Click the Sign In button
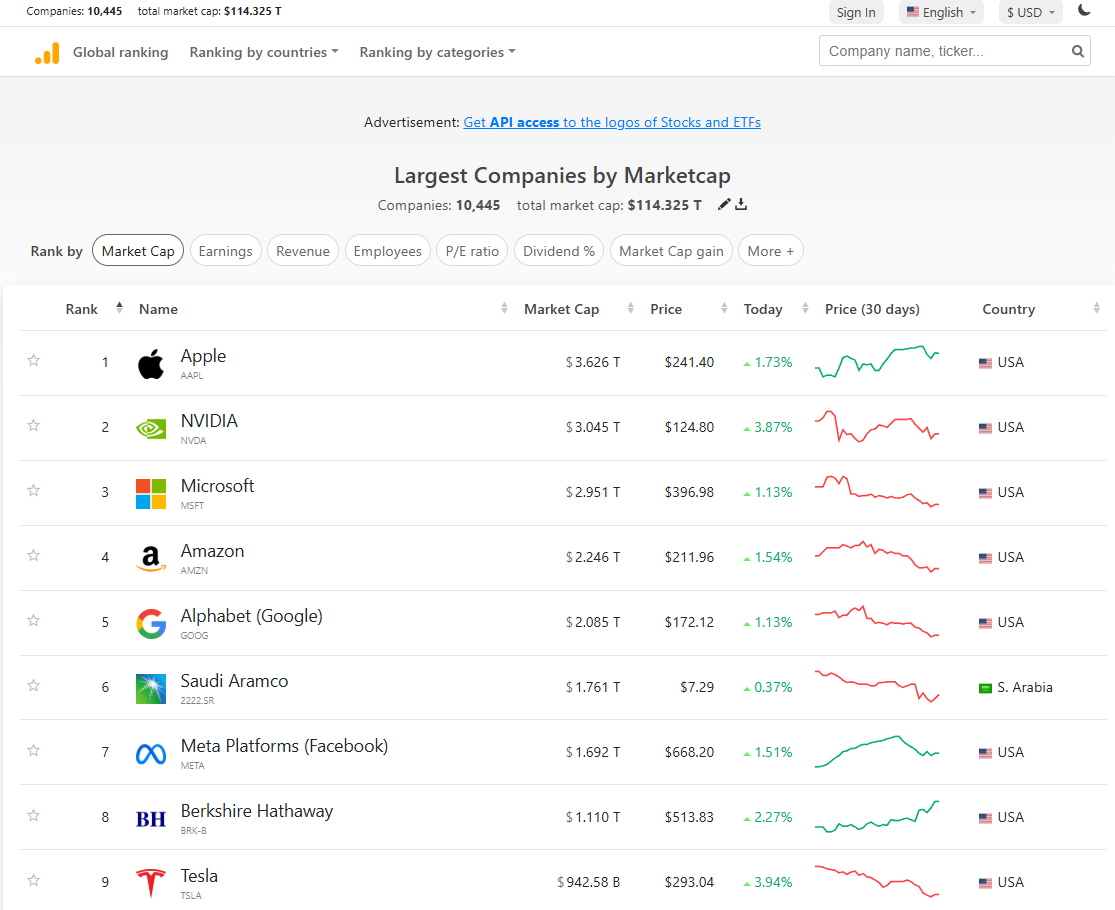Viewport: 1115px width, 910px height. [856, 13]
